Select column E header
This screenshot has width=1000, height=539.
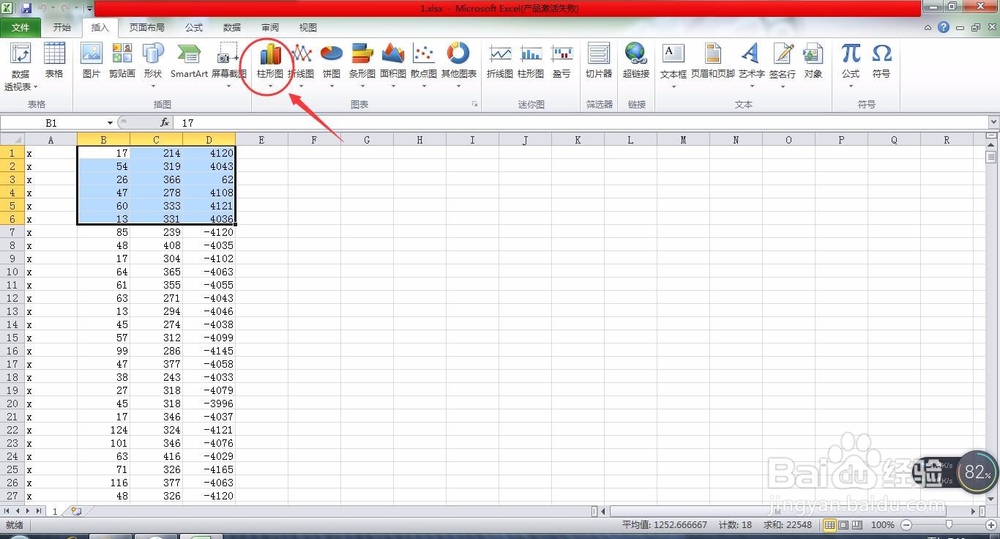pos(261,140)
